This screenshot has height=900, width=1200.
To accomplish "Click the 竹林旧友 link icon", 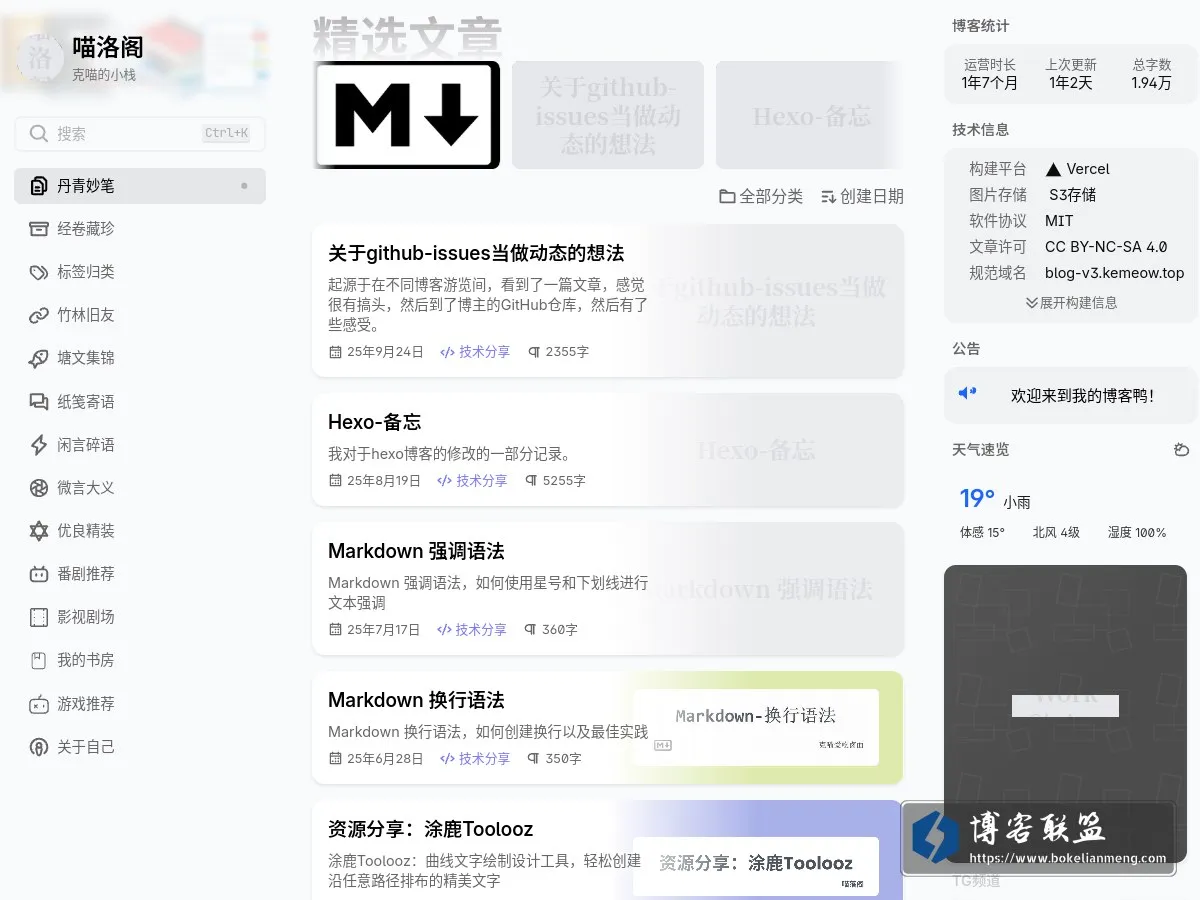I will pyautogui.click(x=39, y=315).
